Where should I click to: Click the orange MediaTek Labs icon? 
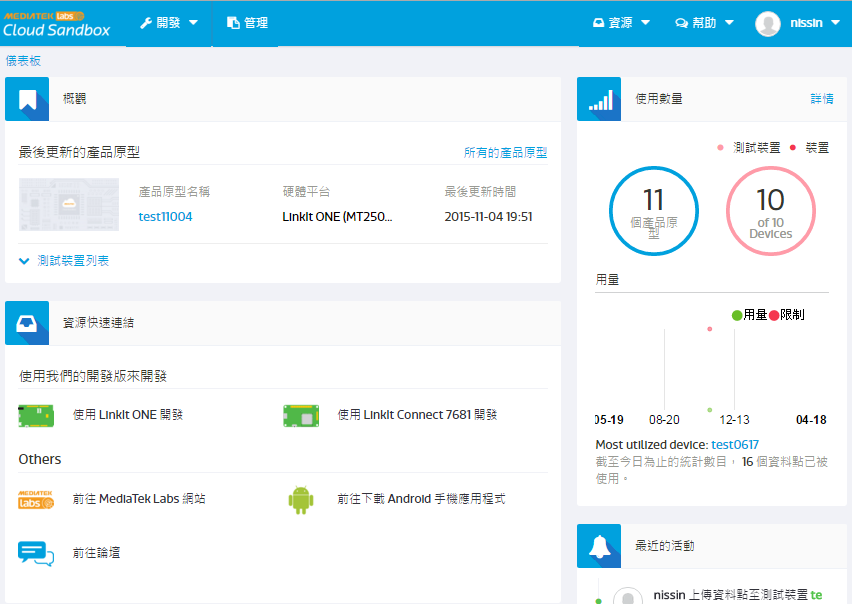[x=36, y=499]
